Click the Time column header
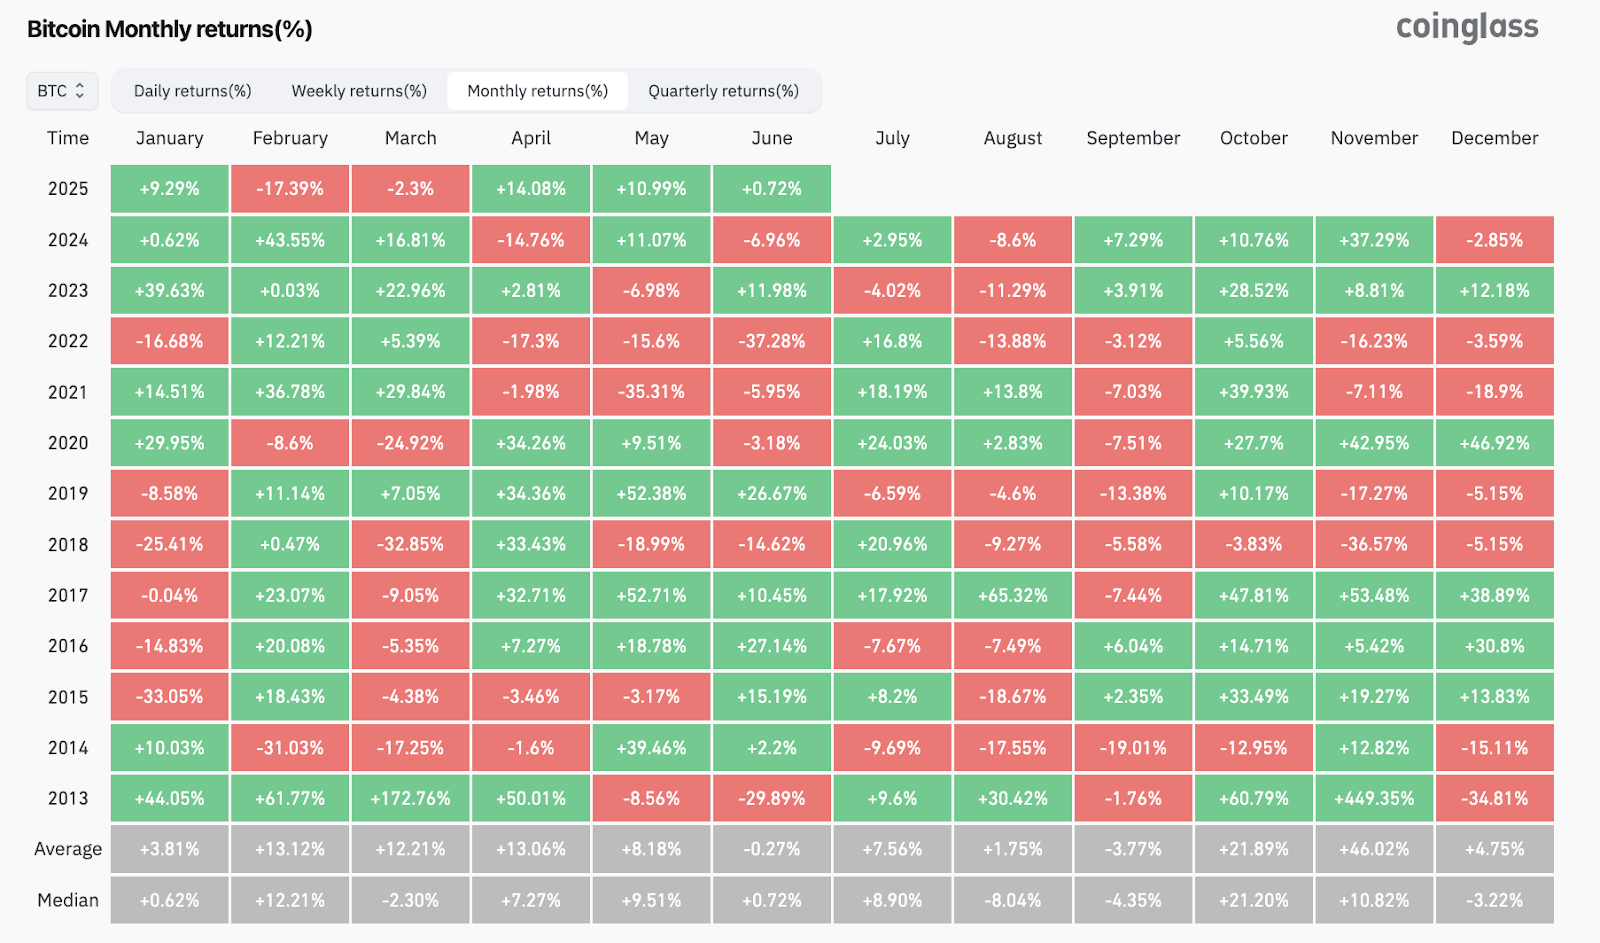Viewport: 1600px width, 943px height. (68, 138)
